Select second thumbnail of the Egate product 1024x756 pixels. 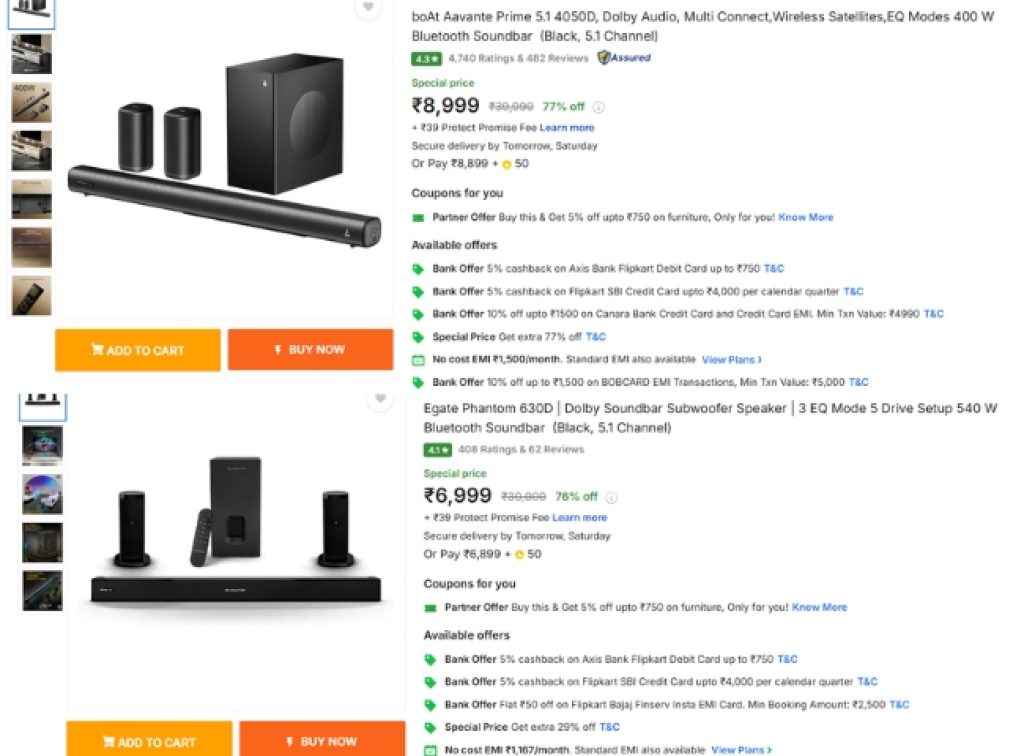[x=44, y=446]
